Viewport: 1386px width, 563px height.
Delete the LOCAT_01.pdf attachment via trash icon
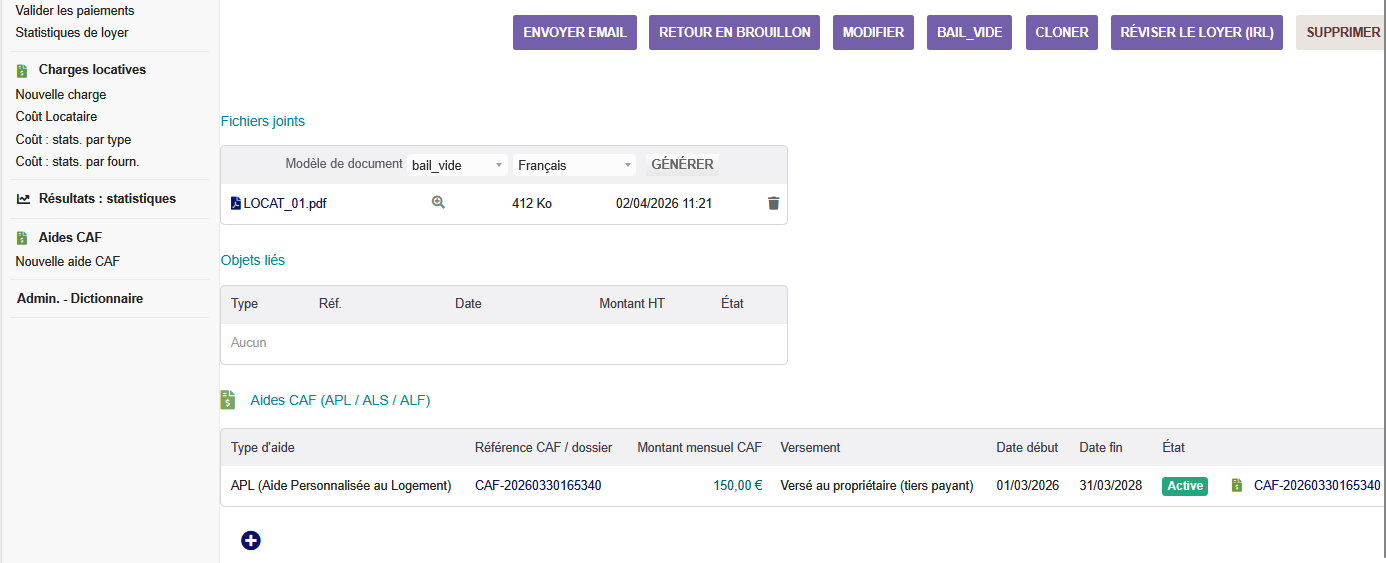(773, 203)
